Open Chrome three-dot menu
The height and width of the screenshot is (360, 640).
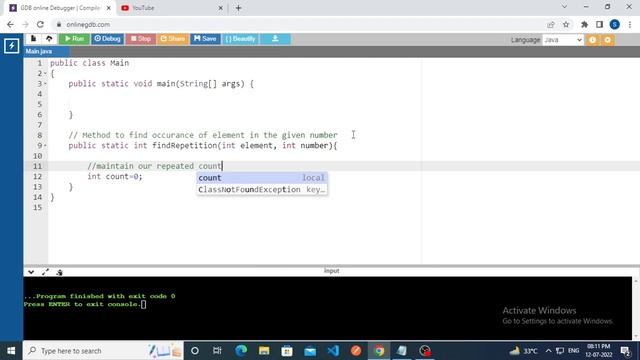pyautogui.click(x=630, y=24)
